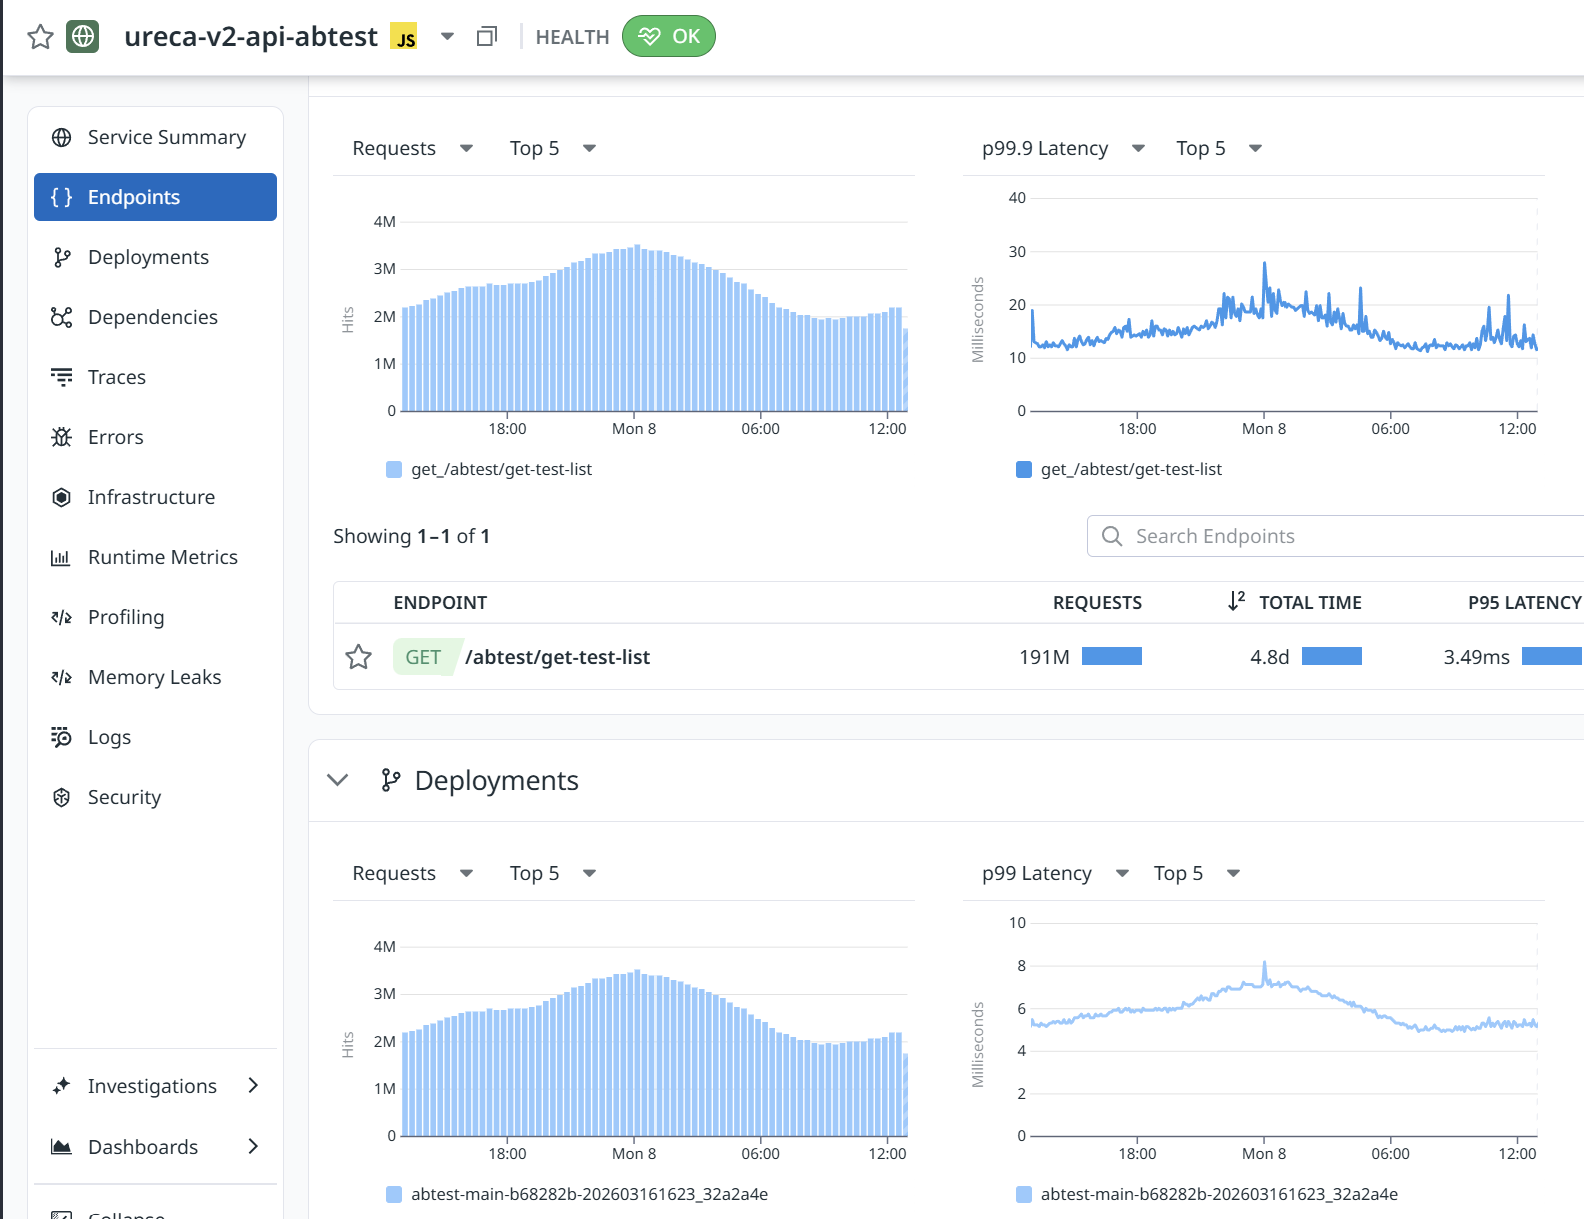Screen dimensions: 1584x1219
Task: Toggle get_/abtest/get-test-list legend in Requests chart
Action: tap(490, 469)
